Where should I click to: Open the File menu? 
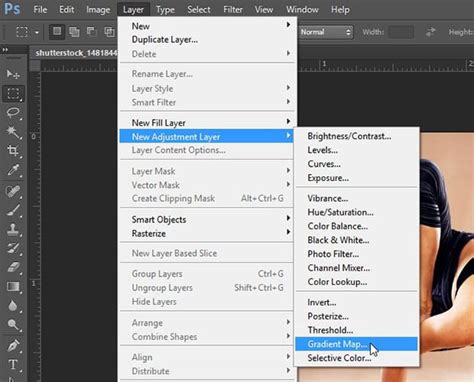(x=40, y=10)
